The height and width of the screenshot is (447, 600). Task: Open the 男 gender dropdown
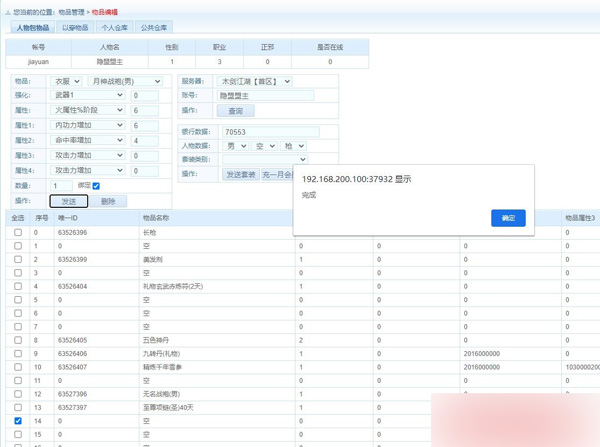tap(236, 146)
